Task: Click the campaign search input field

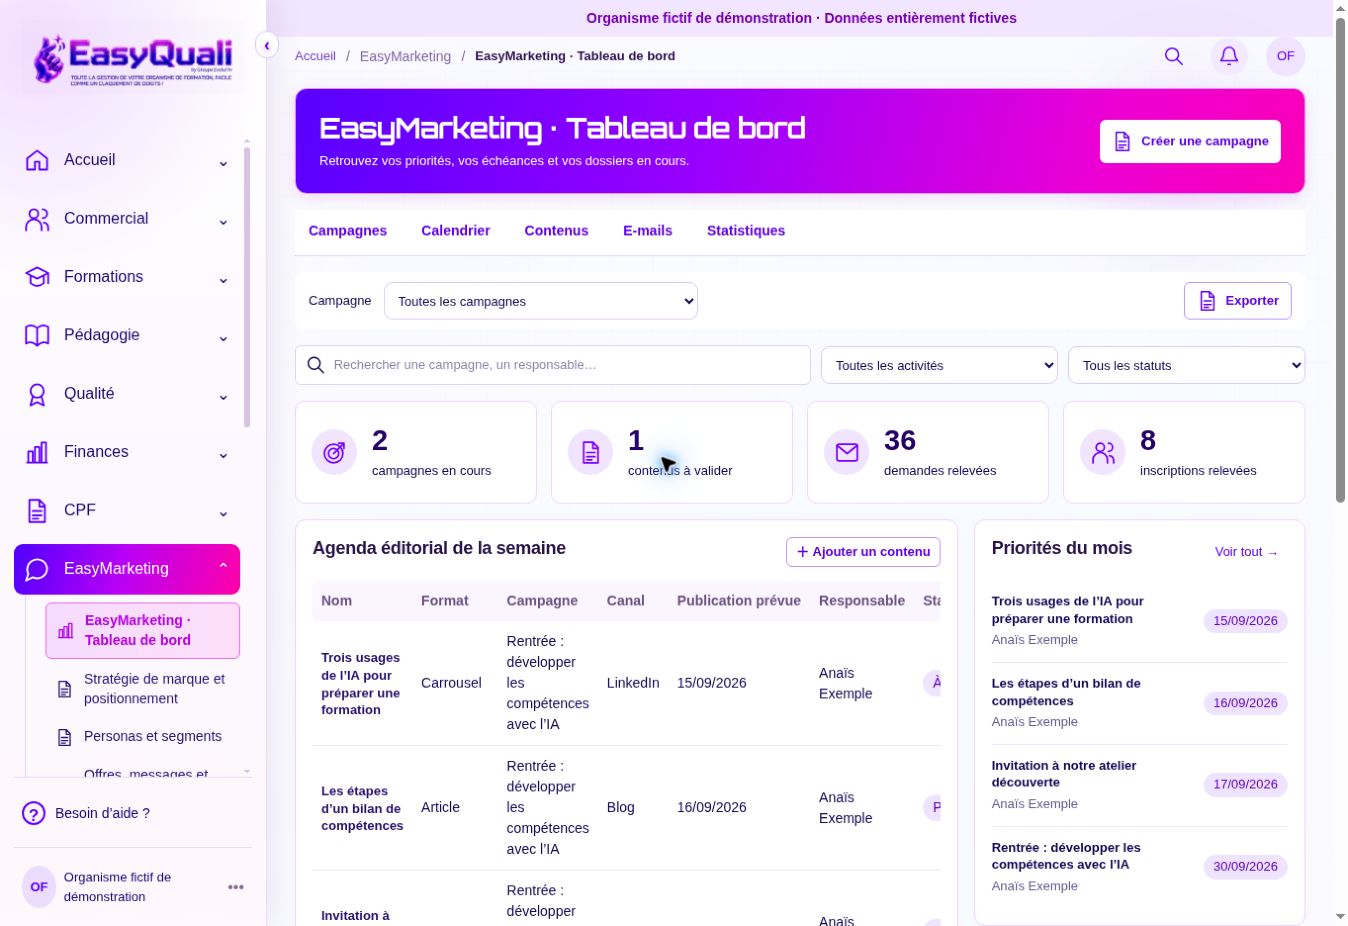Action: [x=553, y=365]
